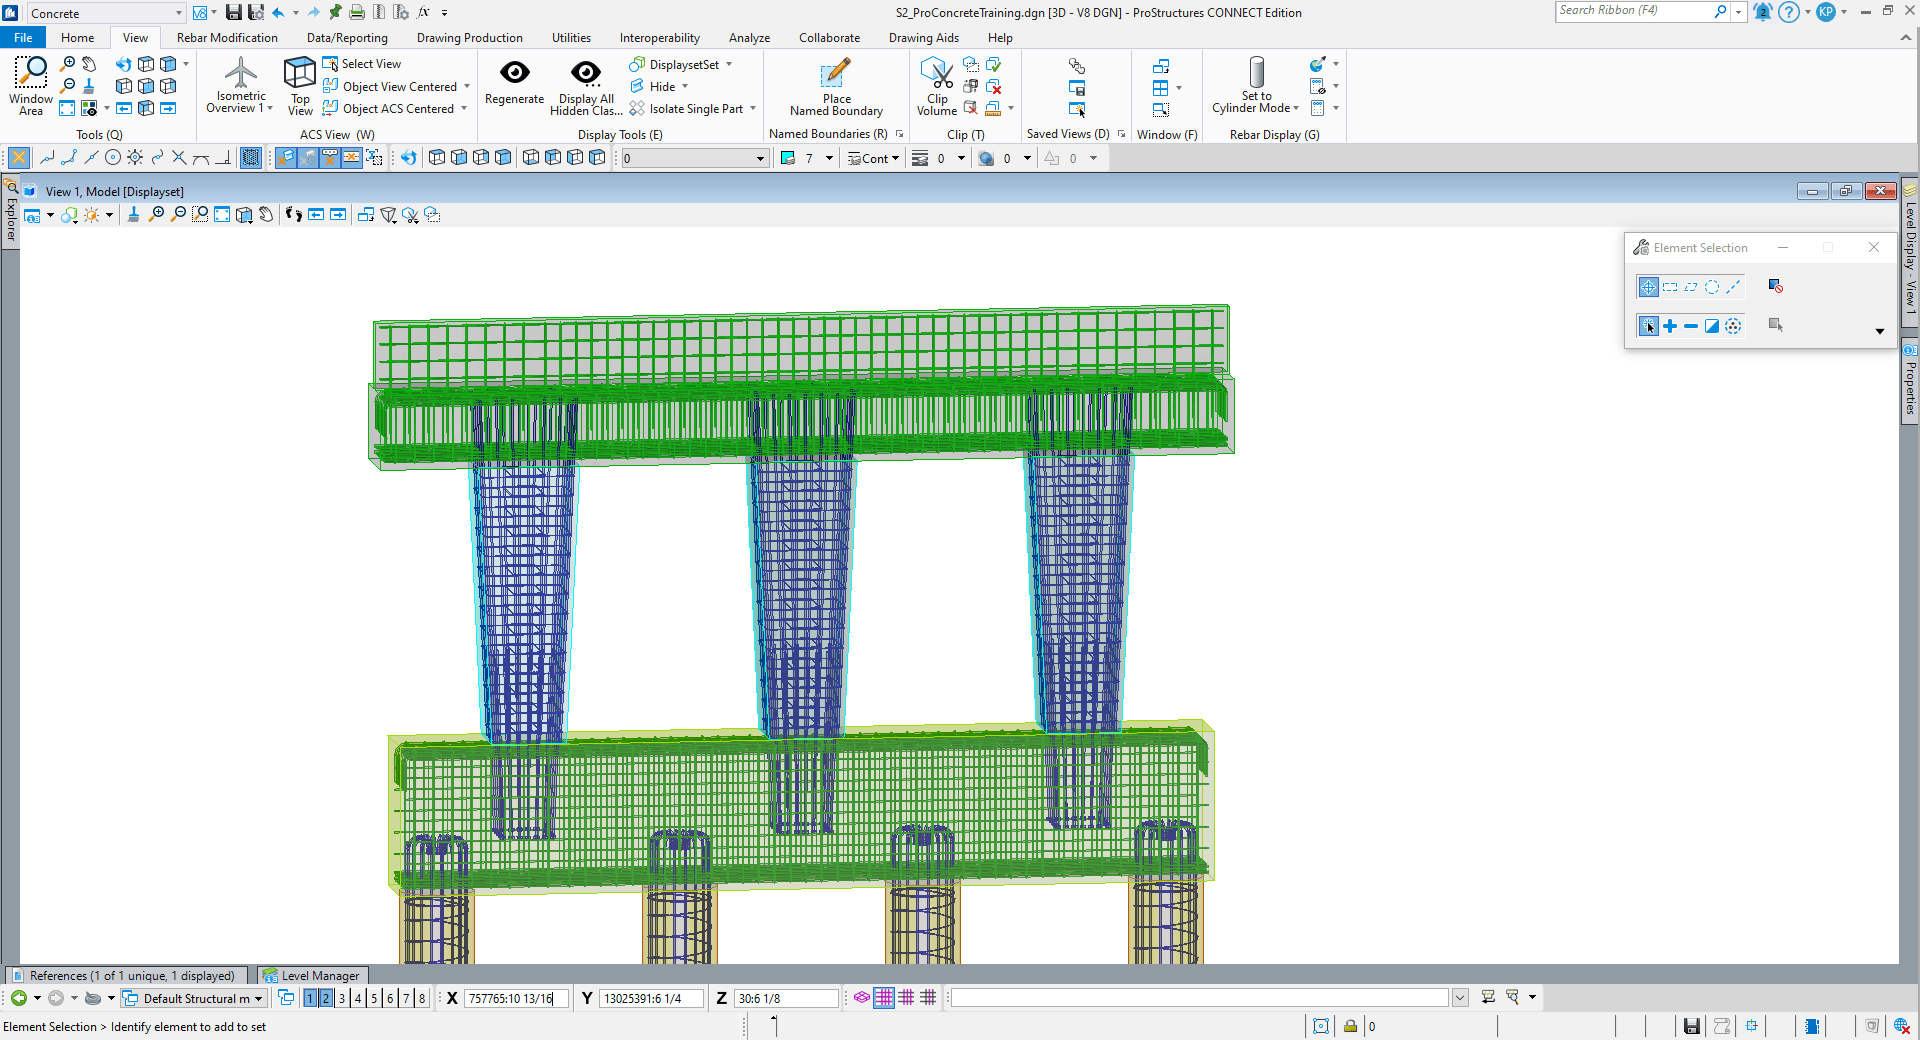Toggle view number 8 on
Image resolution: width=1920 pixels, height=1040 pixels.
click(422, 998)
